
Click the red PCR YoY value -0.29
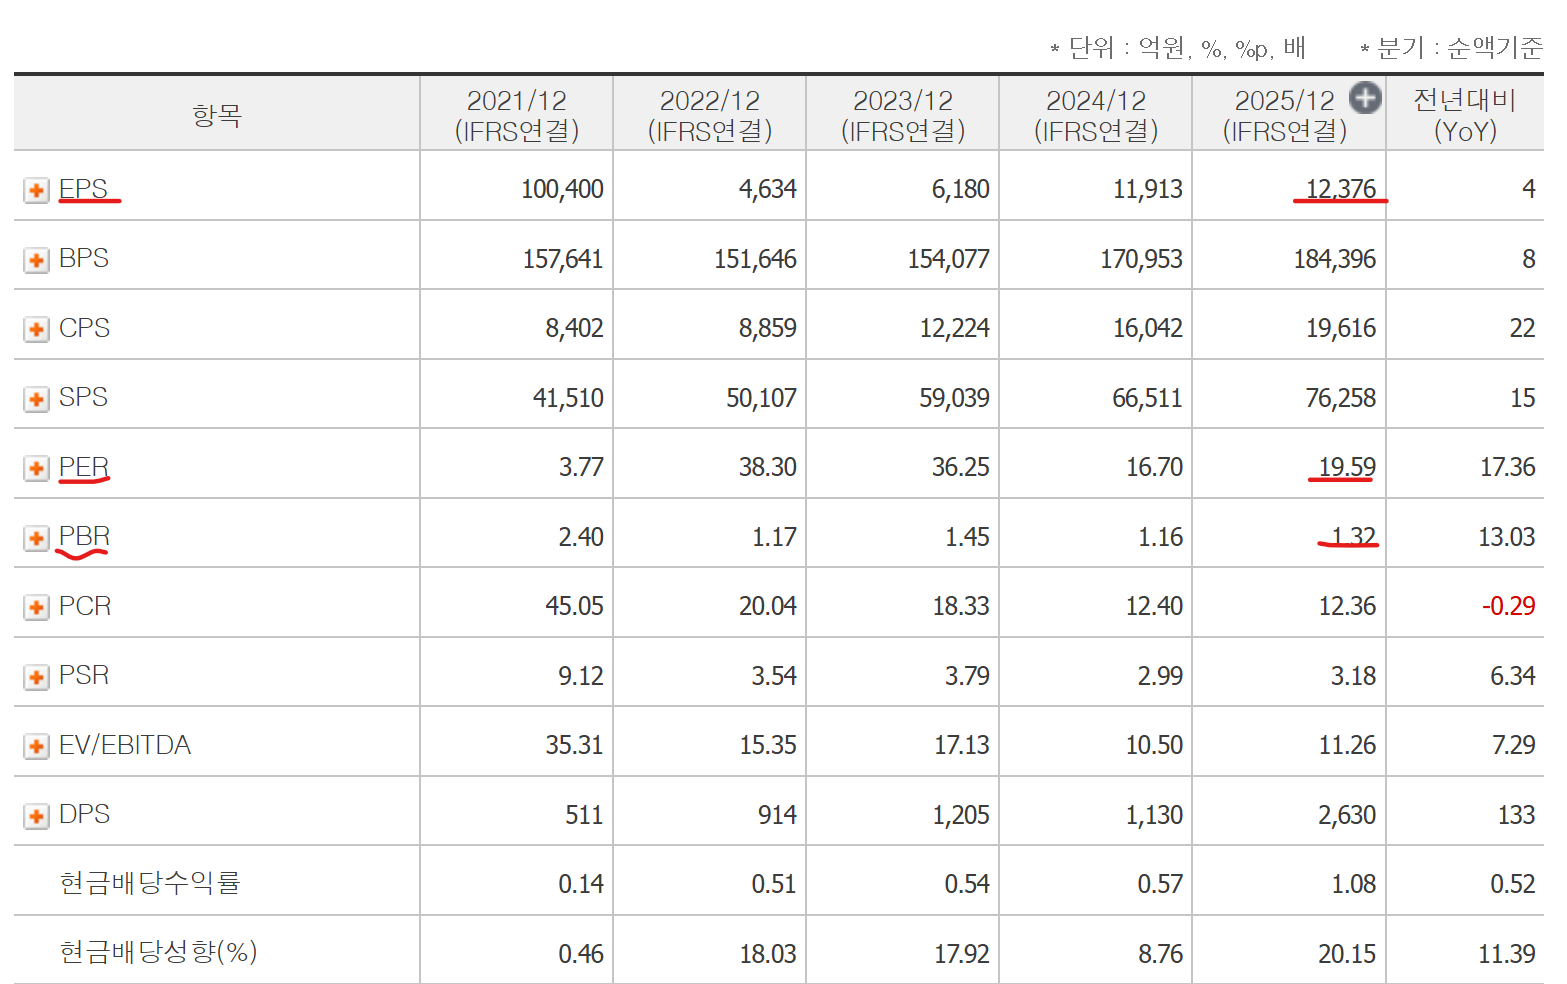1508,606
